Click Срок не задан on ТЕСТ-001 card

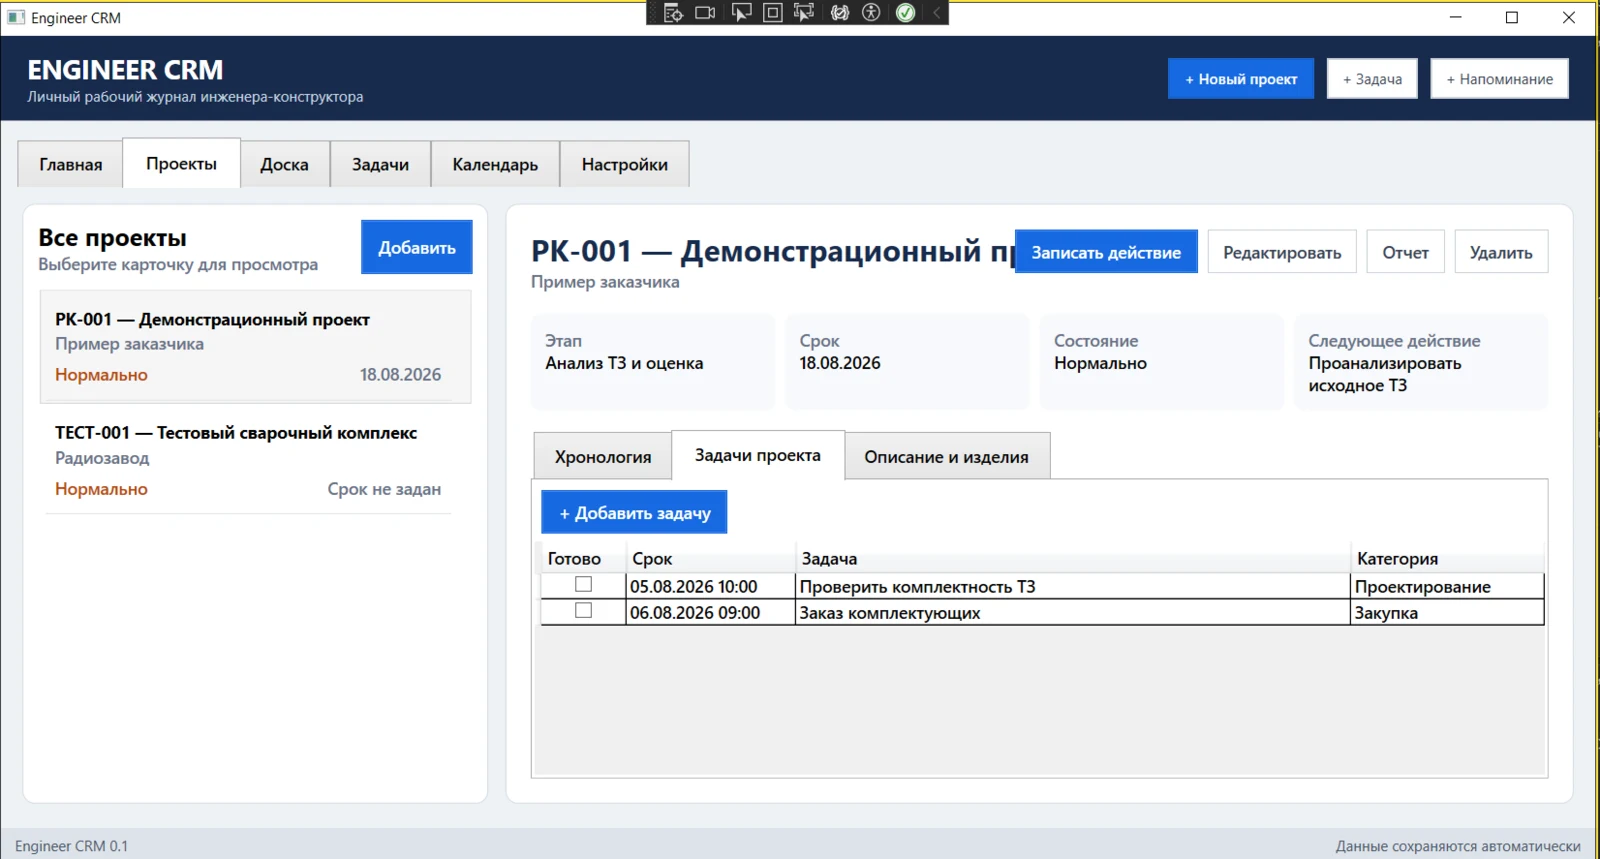click(384, 489)
